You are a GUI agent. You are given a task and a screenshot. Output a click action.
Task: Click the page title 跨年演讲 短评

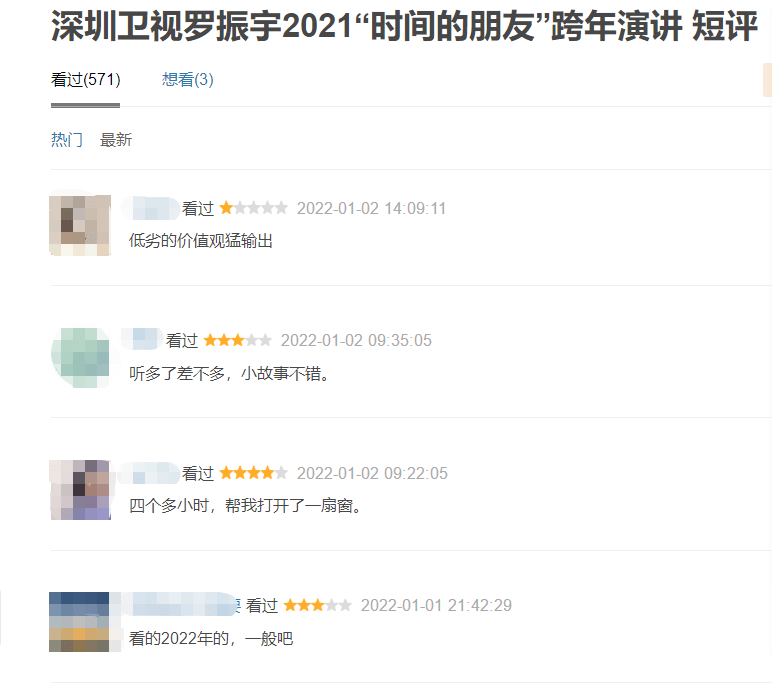(x=654, y=26)
